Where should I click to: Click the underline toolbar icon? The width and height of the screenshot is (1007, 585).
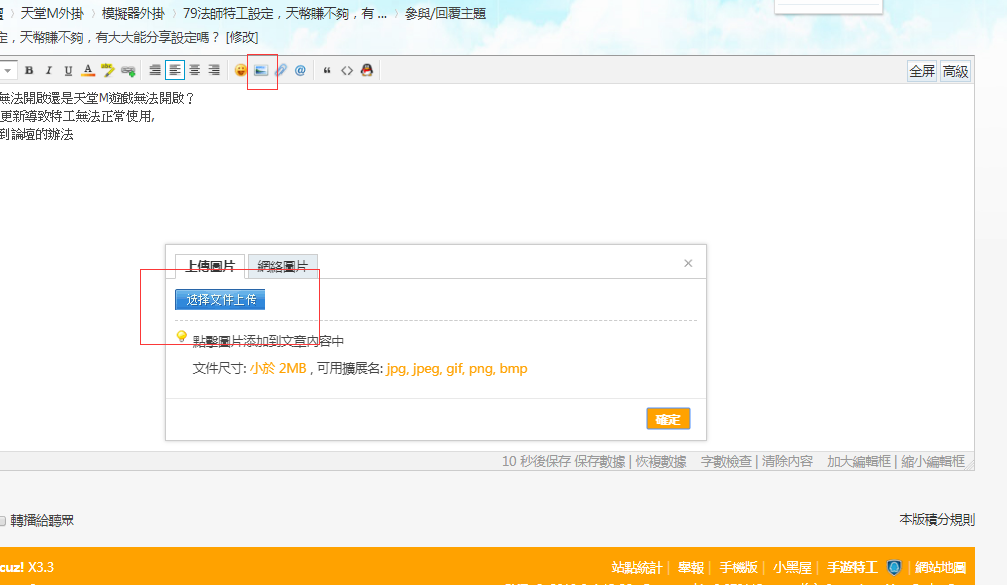68,70
